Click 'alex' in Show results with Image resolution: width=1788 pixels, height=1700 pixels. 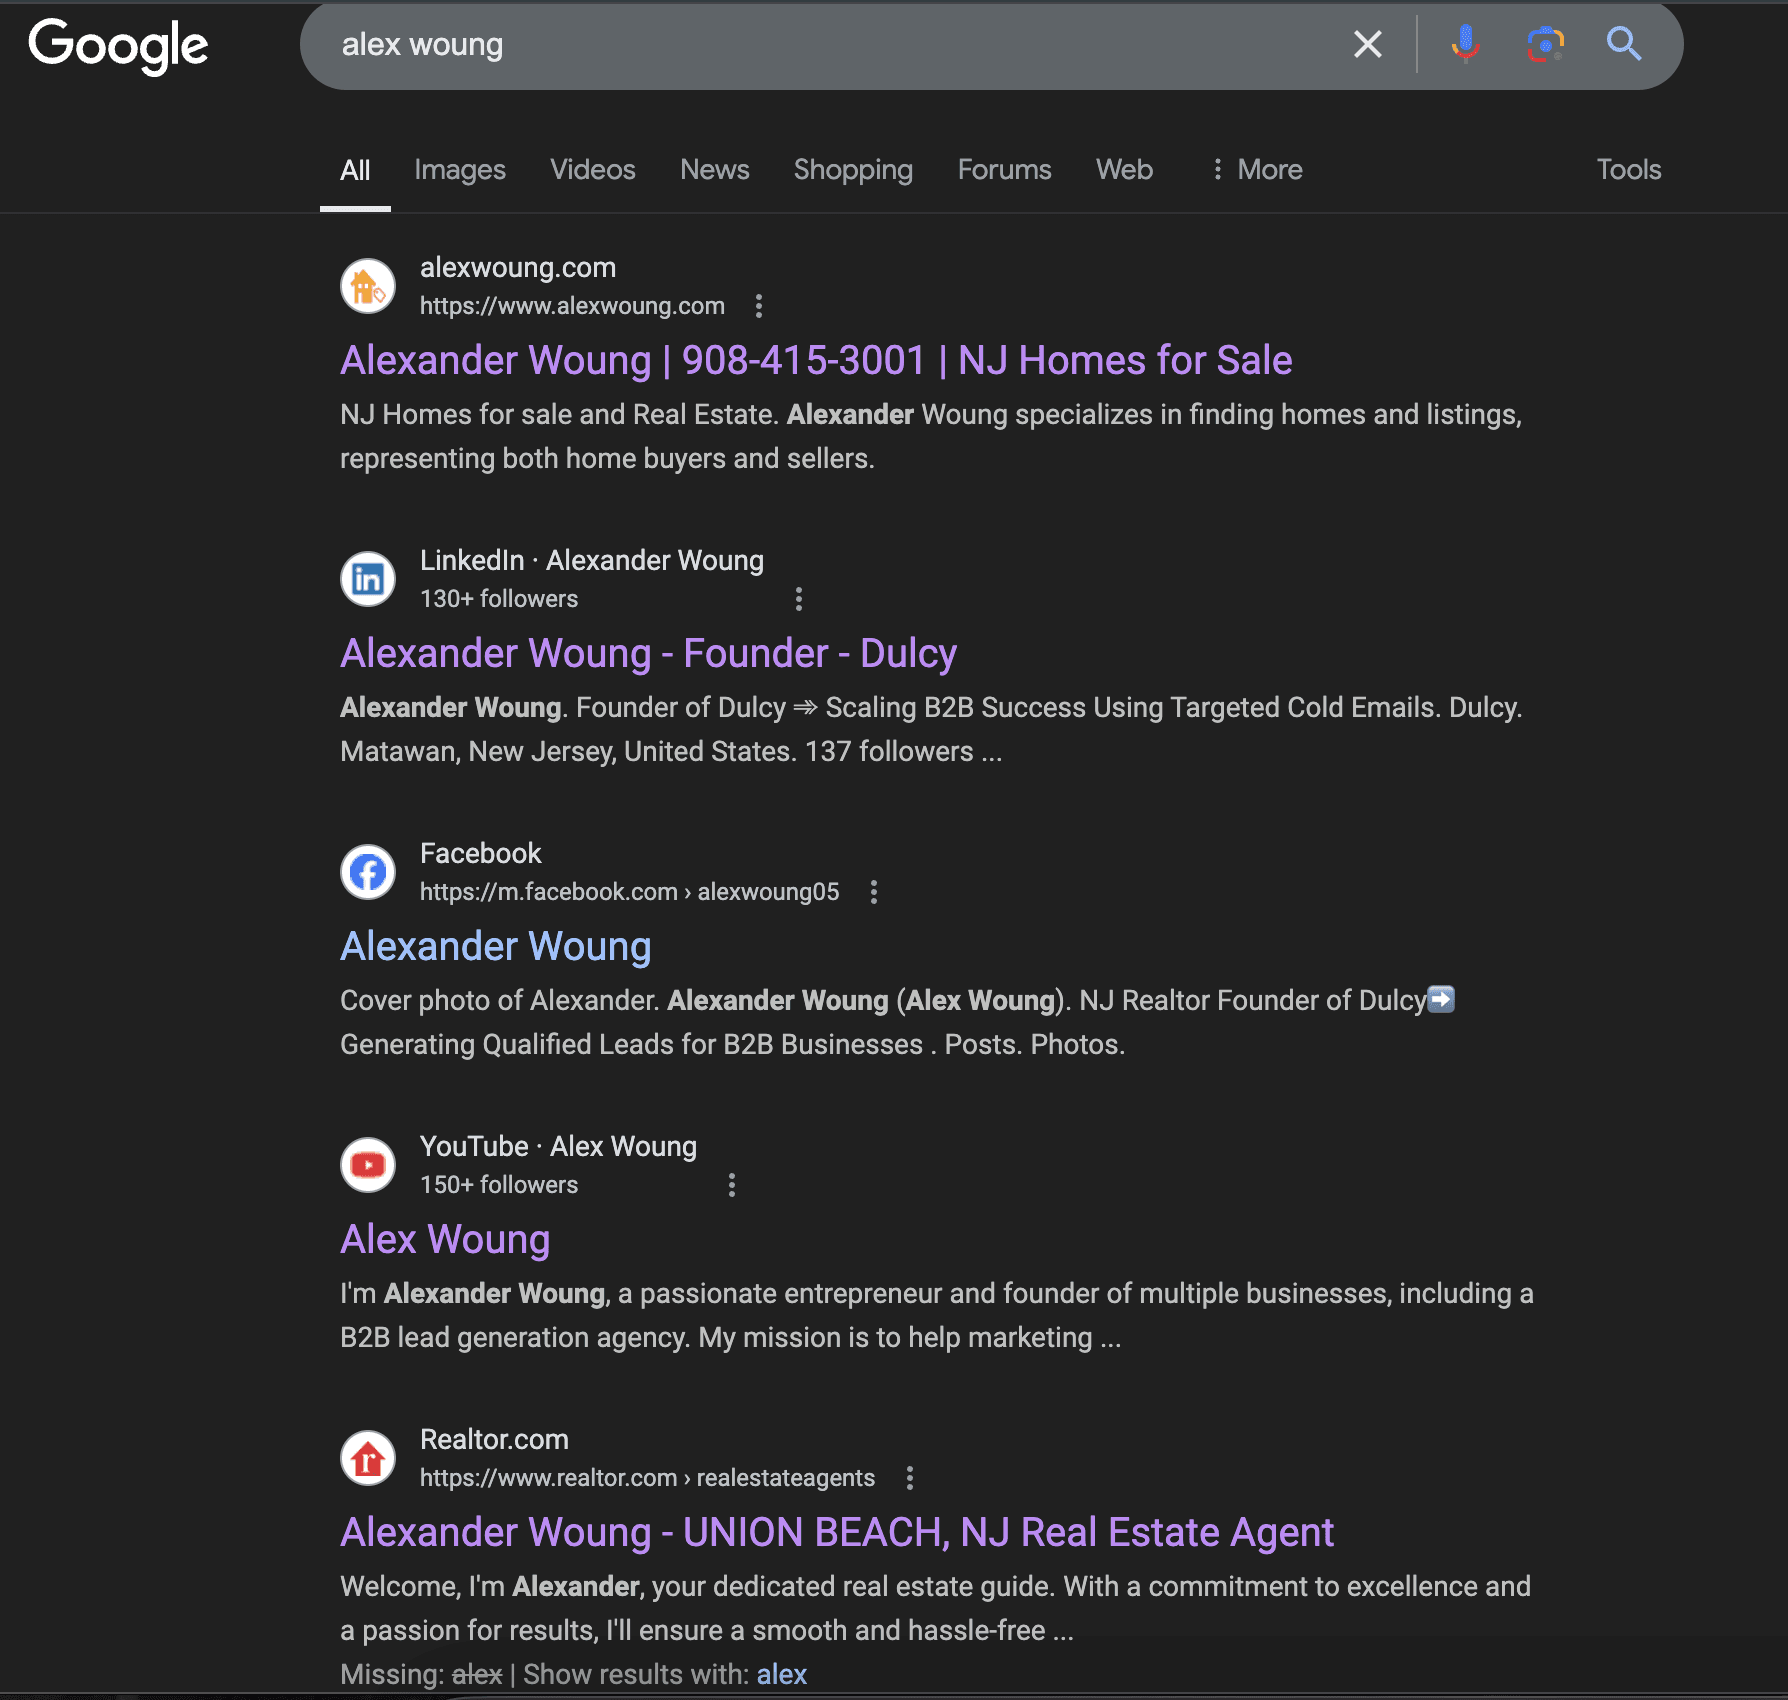point(782,1674)
